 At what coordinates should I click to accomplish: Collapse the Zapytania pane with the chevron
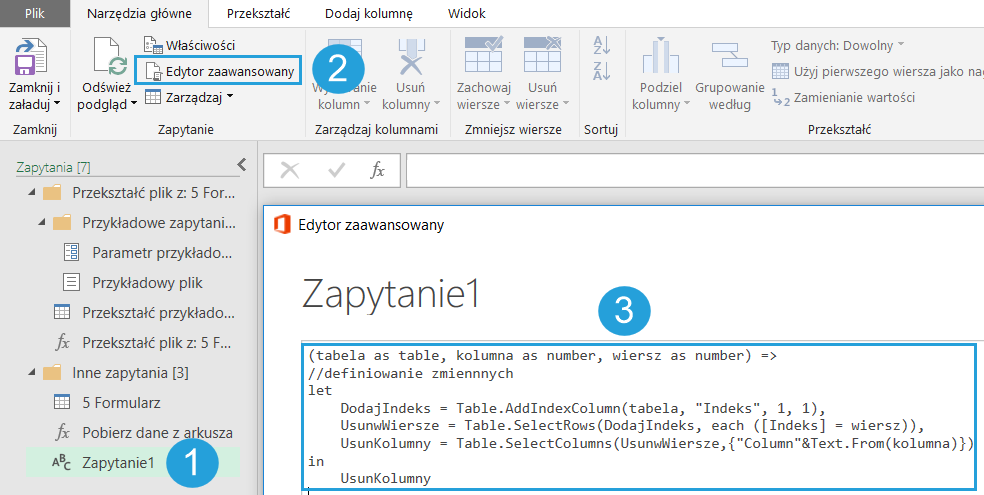coord(241,166)
